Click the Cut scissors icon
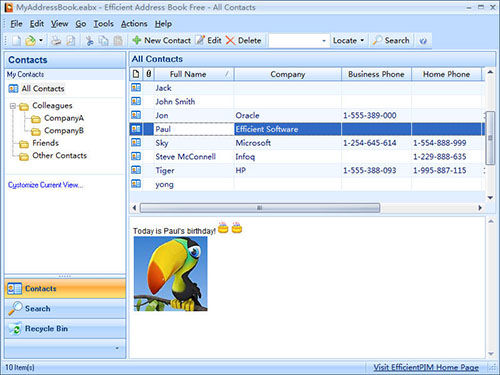 89,41
